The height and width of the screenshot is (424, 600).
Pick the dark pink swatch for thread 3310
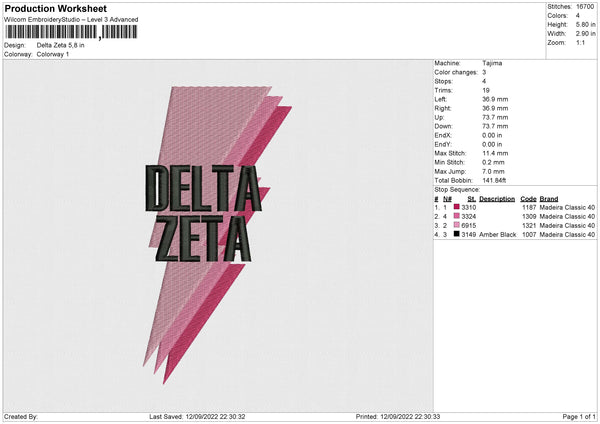pos(456,207)
